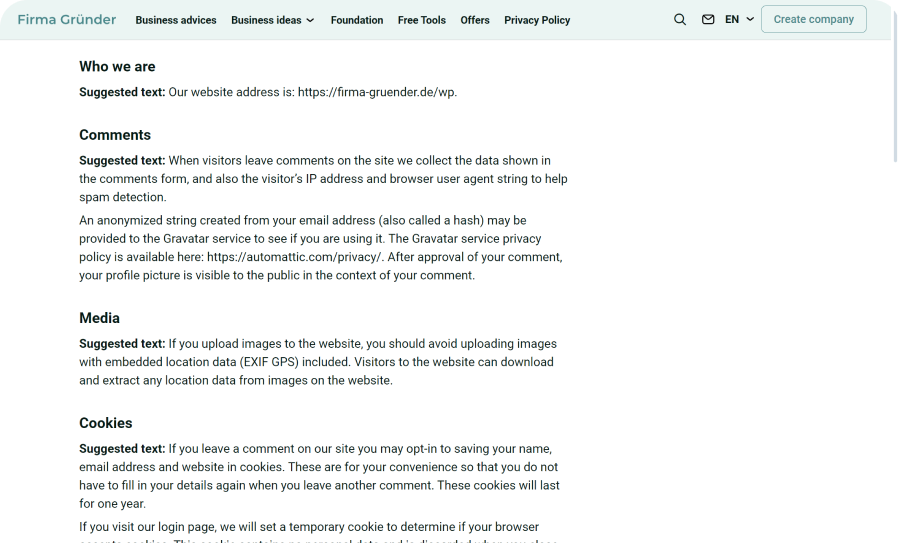
Task: Click the line starting 'An anonymized string created'
Action: pyautogui.click(x=302, y=220)
